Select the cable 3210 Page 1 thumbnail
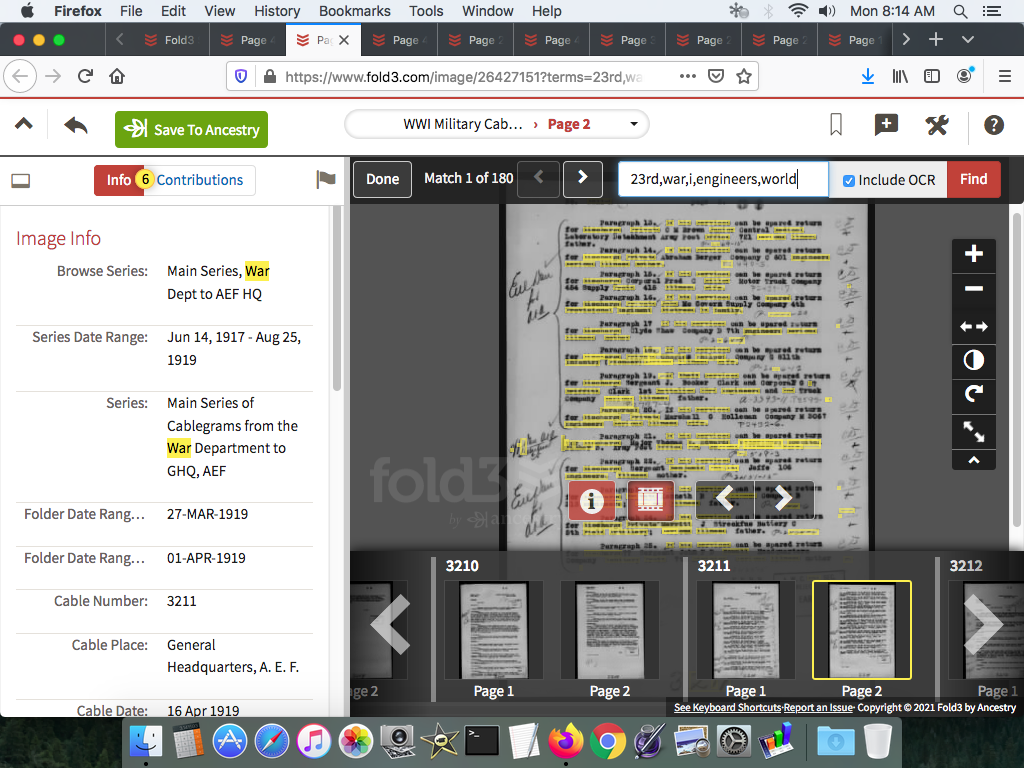Screen dimensions: 1024x768 (x=493, y=631)
